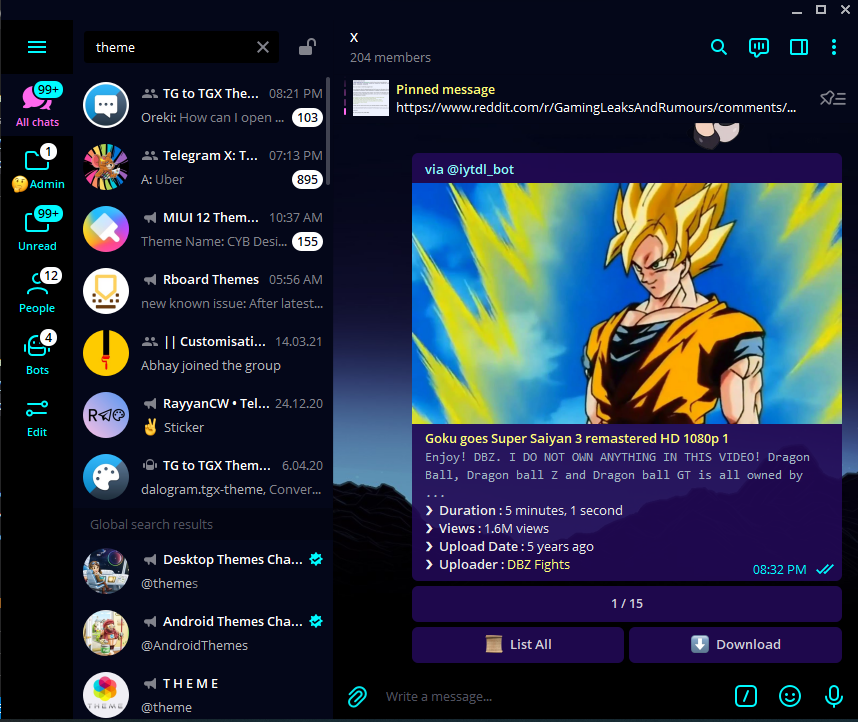The image size is (858, 722).
Task: Switch to People folder
Action: pyautogui.click(x=37, y=291)
